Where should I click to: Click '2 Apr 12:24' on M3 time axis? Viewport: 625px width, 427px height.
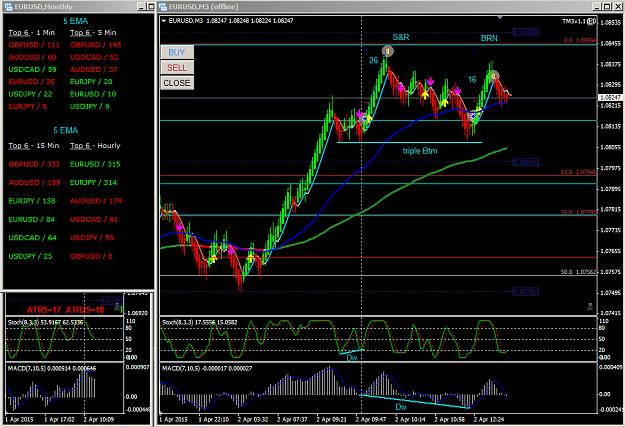[489, 419]
